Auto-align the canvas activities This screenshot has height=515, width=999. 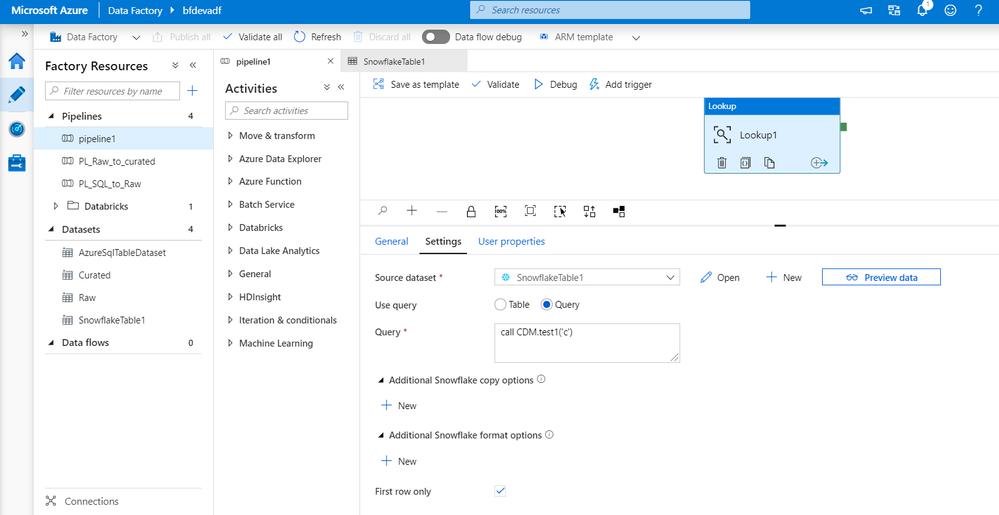589,211
